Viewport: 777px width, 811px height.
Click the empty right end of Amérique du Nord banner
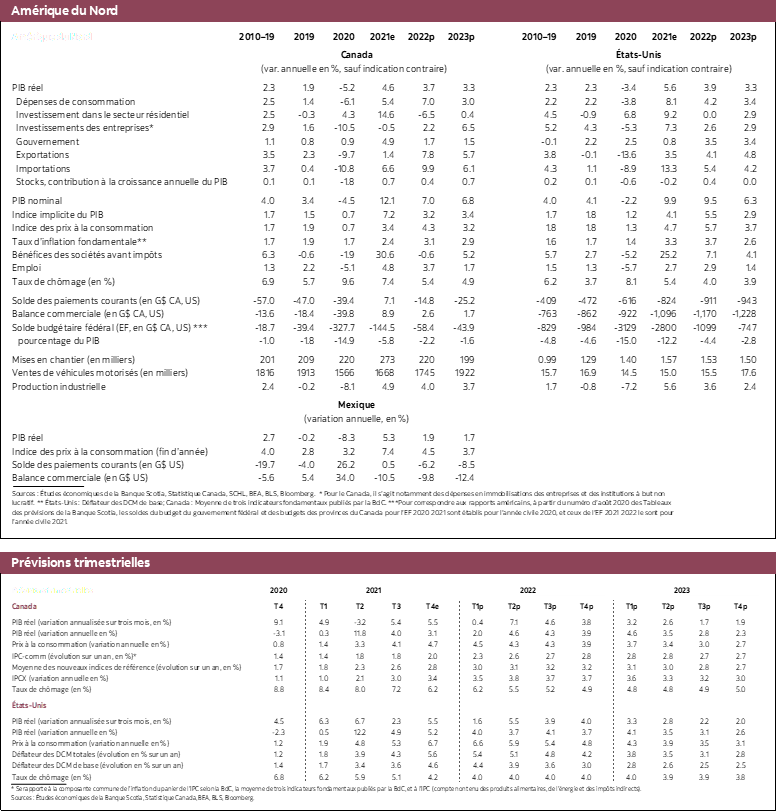pos(600,11)
